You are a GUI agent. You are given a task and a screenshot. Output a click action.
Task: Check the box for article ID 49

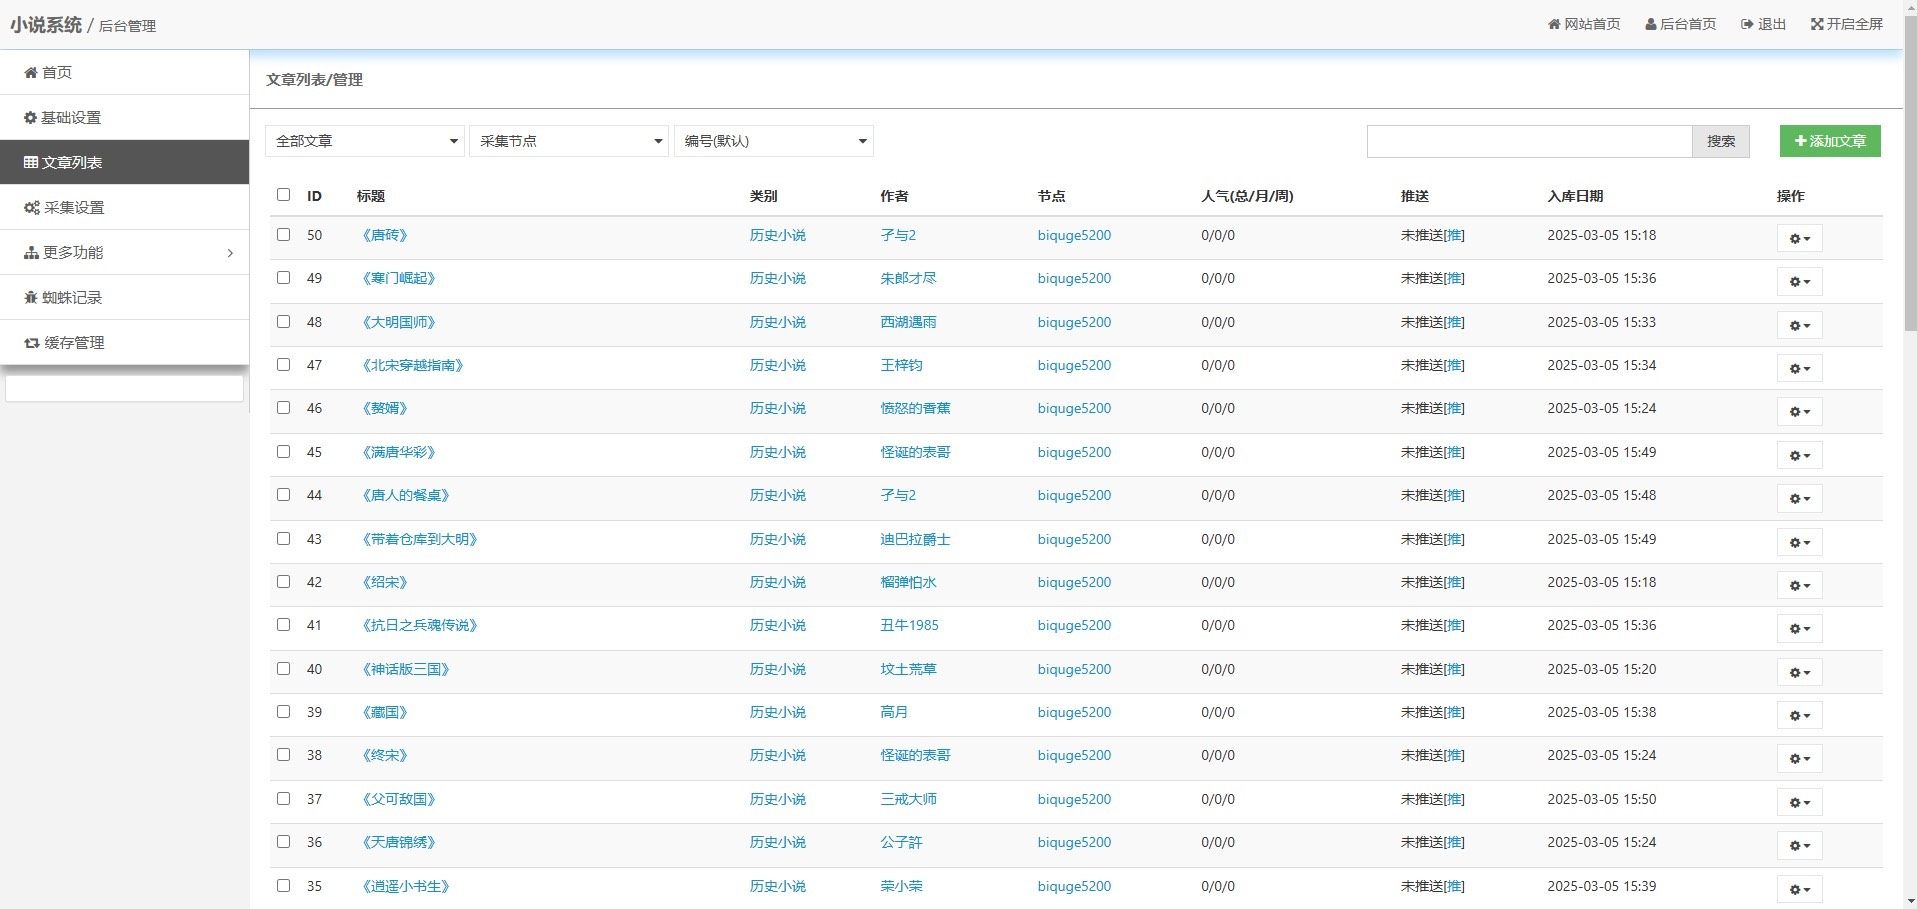[x=283, y=278]
